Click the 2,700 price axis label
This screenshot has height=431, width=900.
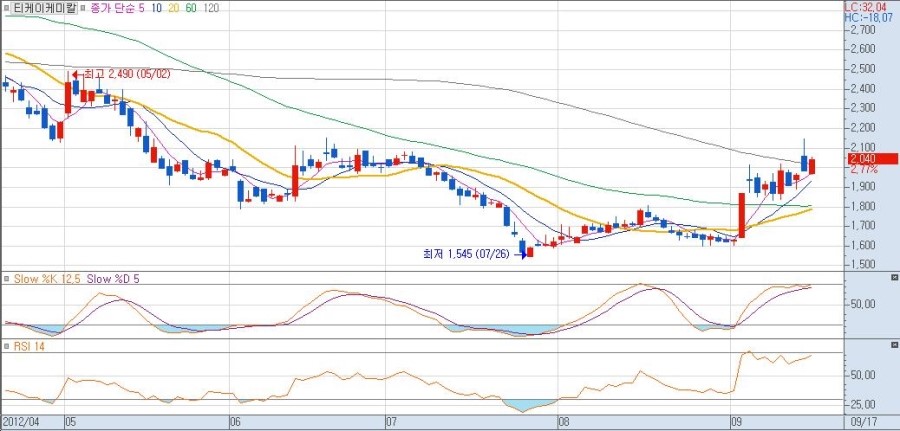[x=863, y=29]
